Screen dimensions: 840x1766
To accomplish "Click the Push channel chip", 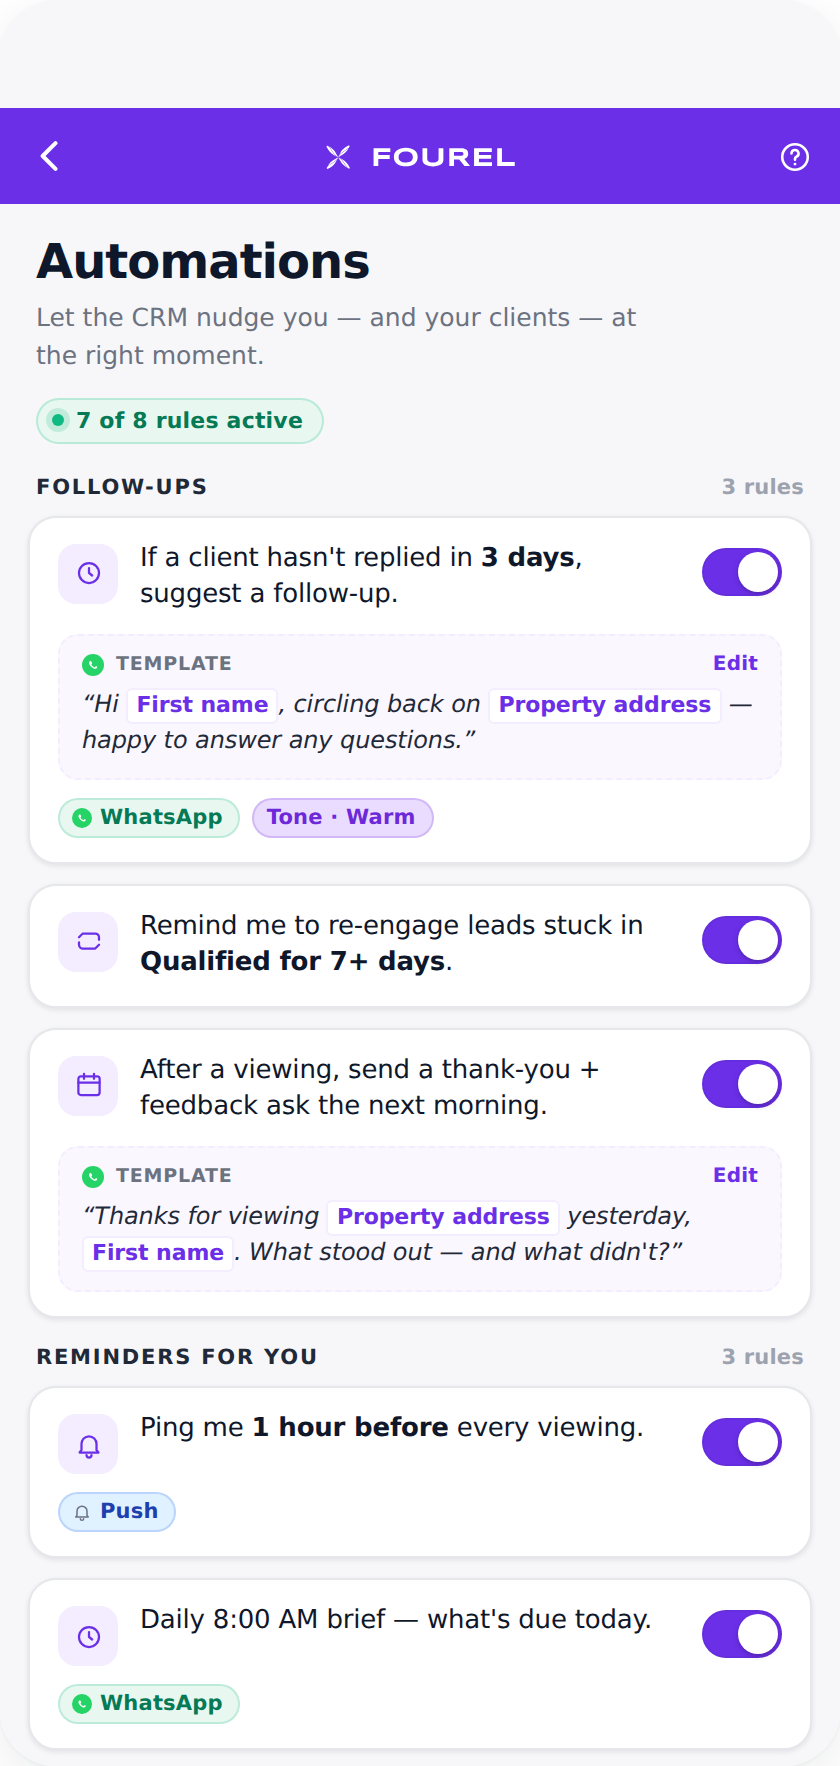I will (117, 1511).
